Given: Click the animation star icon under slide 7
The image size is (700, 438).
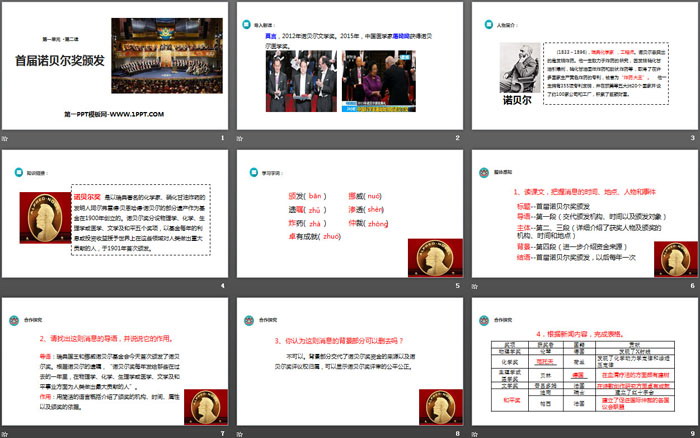Looking at the screenshot, I should [6, 433].
